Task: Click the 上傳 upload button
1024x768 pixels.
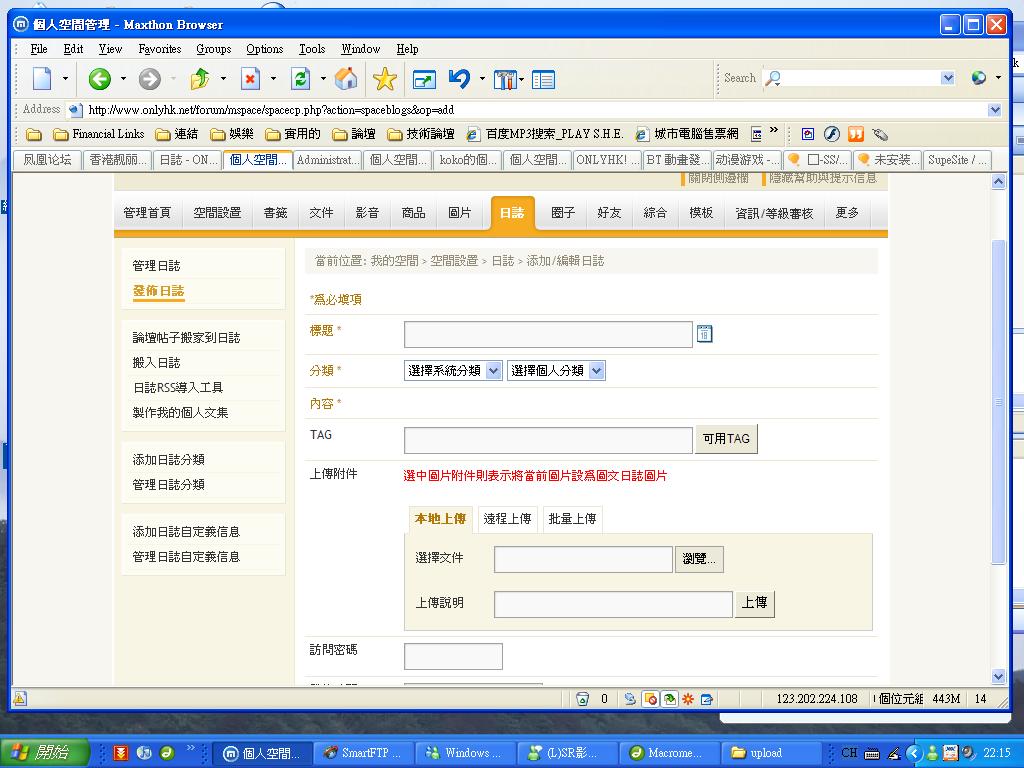Action: (755, 603)
